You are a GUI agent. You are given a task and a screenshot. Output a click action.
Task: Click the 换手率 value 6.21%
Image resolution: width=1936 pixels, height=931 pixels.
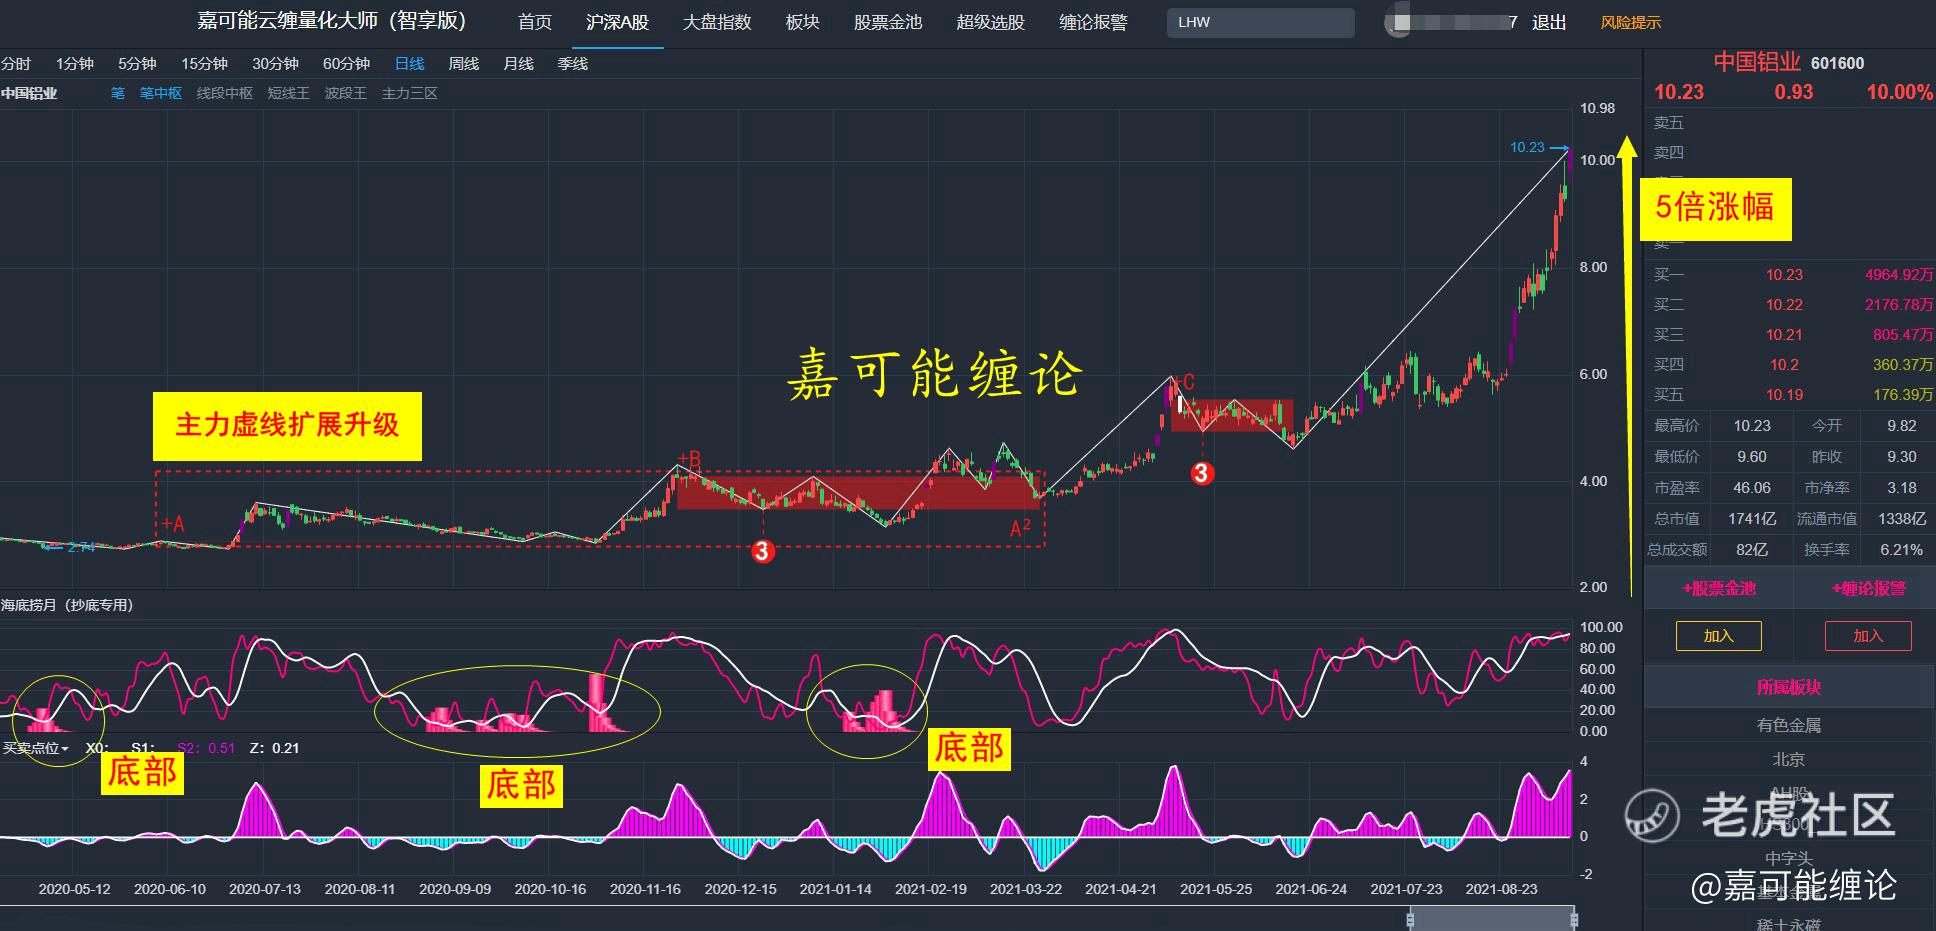click(x=1901, y=550)
